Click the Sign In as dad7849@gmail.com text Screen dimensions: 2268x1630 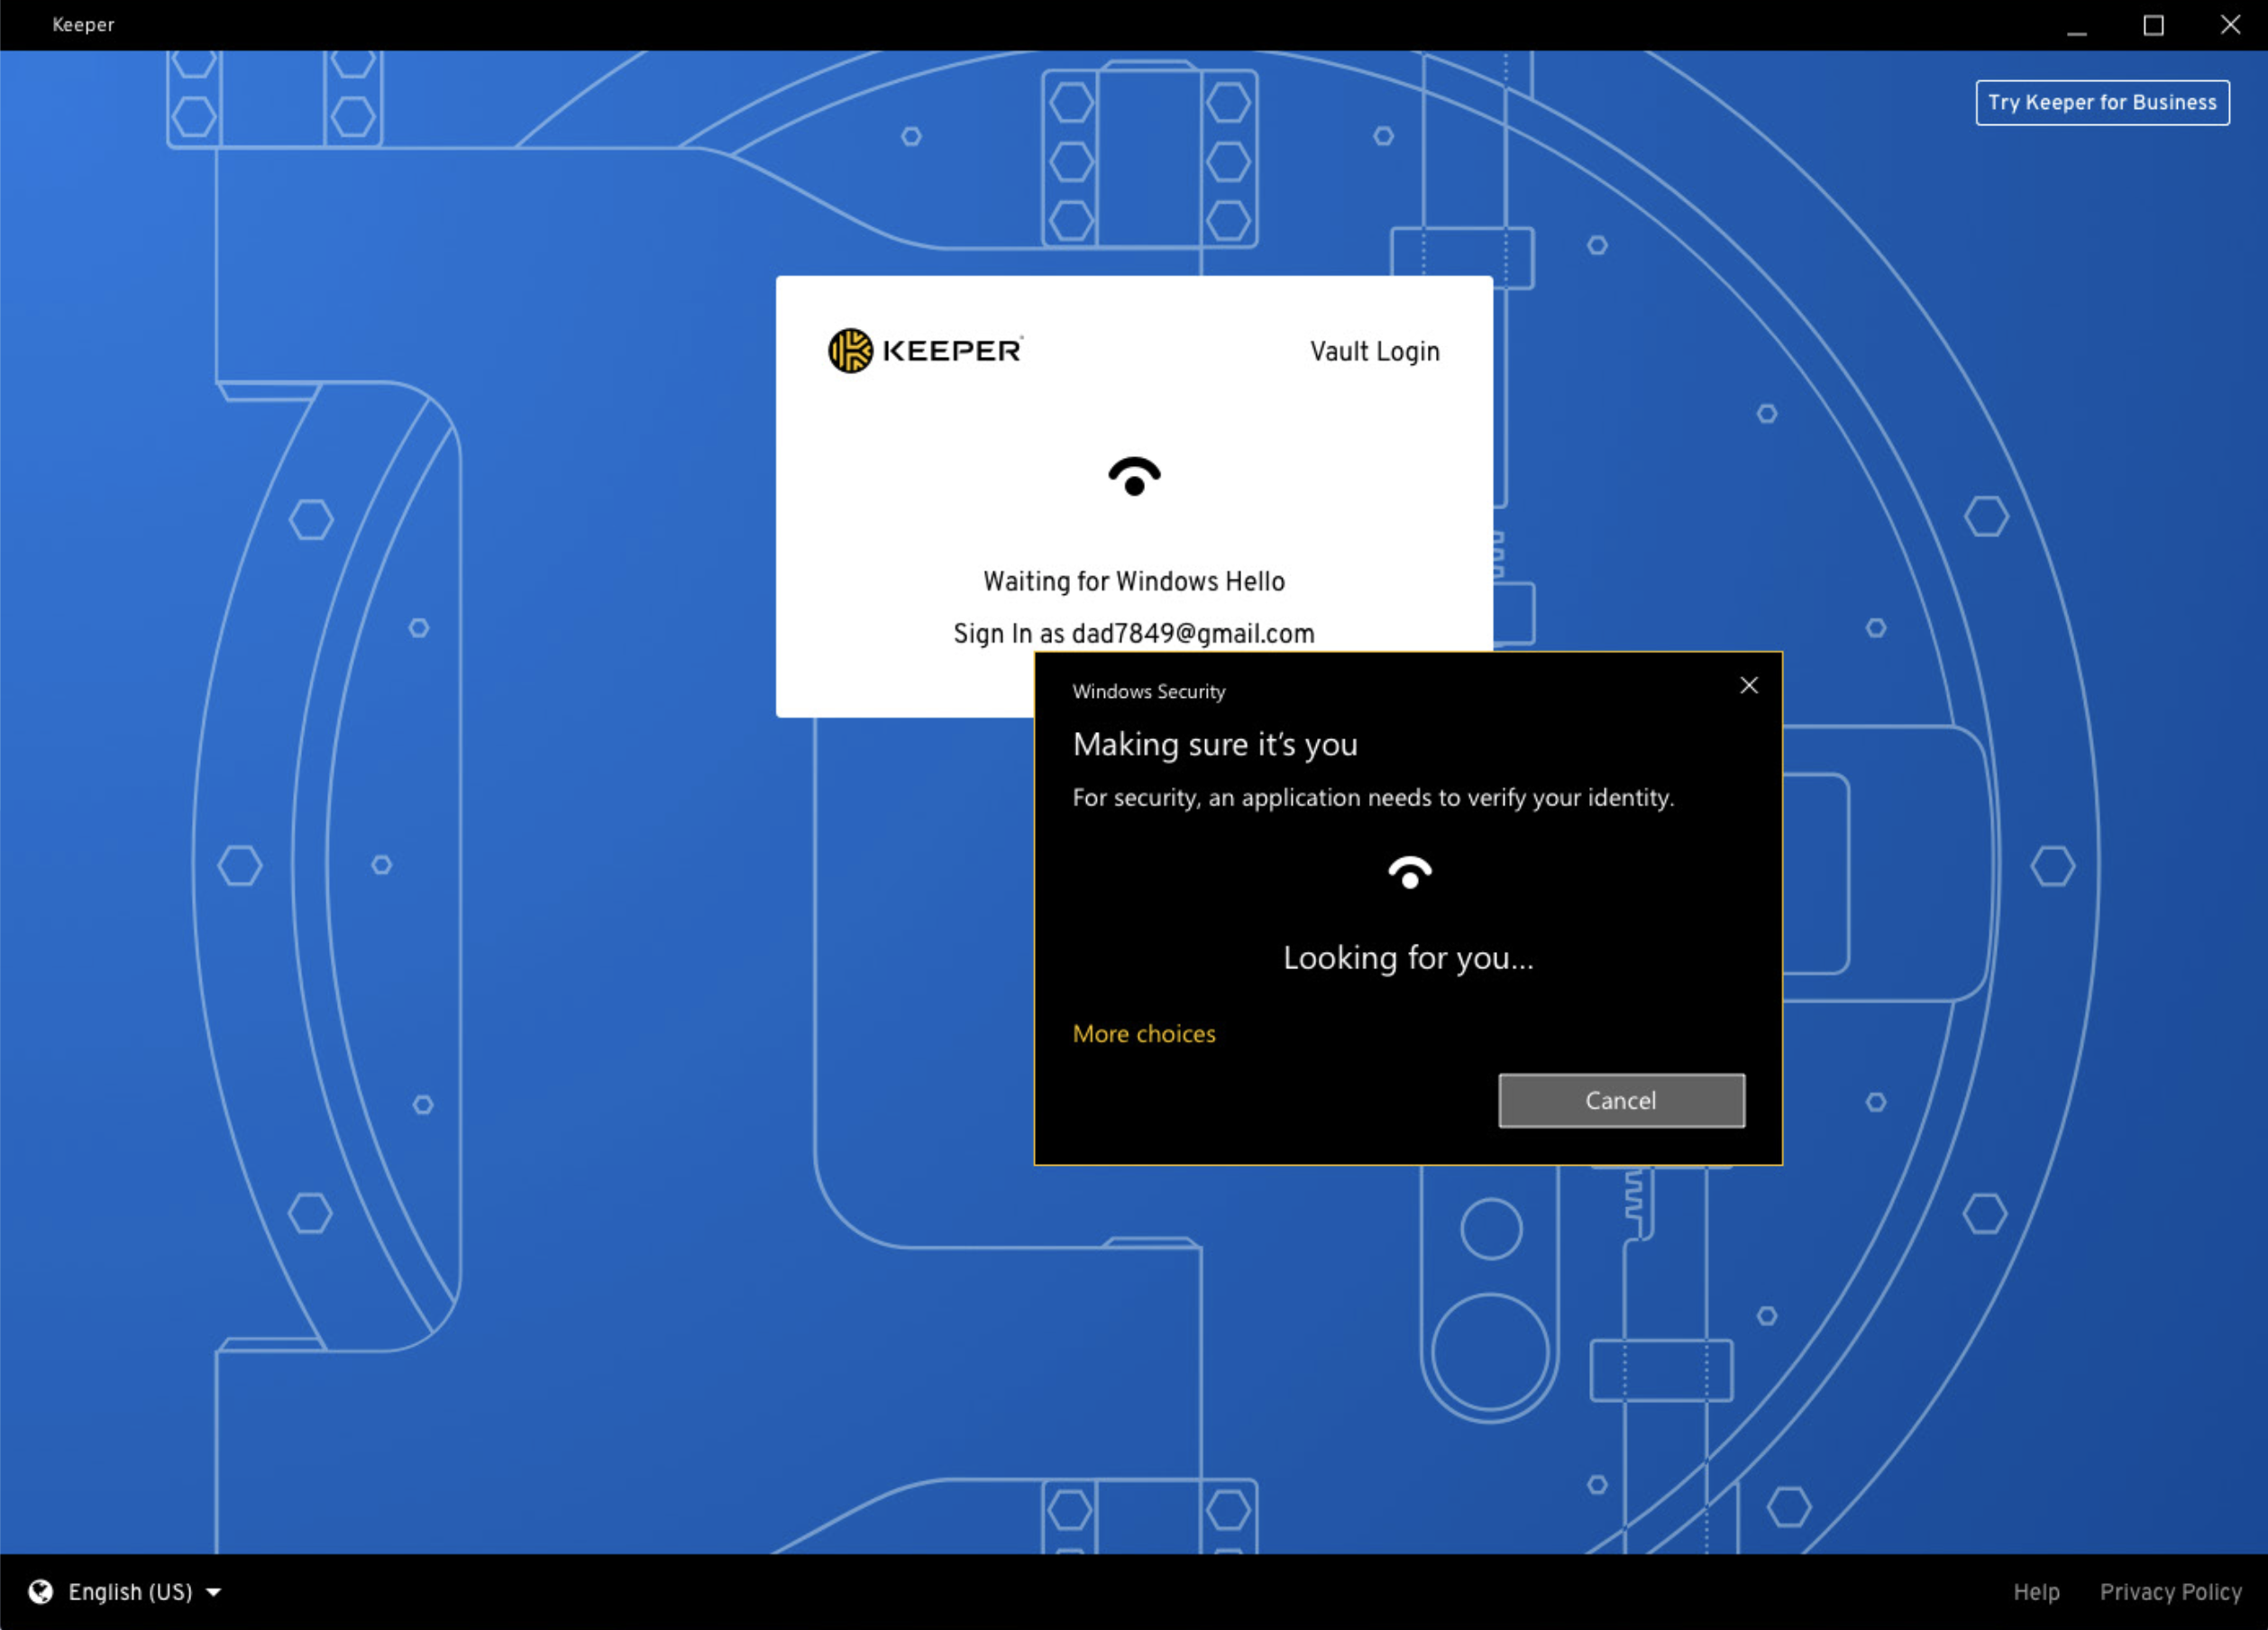pyautogui.click(x=1133, y=634)
